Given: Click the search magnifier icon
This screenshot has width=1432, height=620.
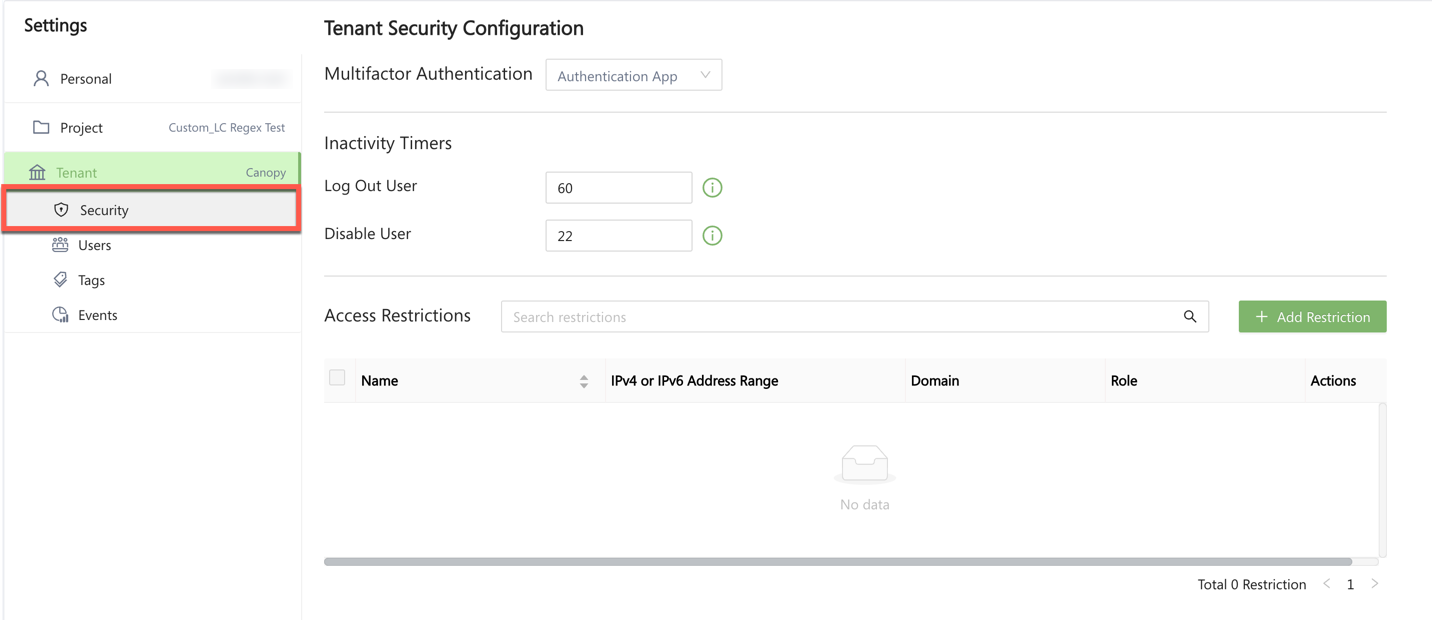Looking at the screenshot, I should click(x=1190, y=317).
